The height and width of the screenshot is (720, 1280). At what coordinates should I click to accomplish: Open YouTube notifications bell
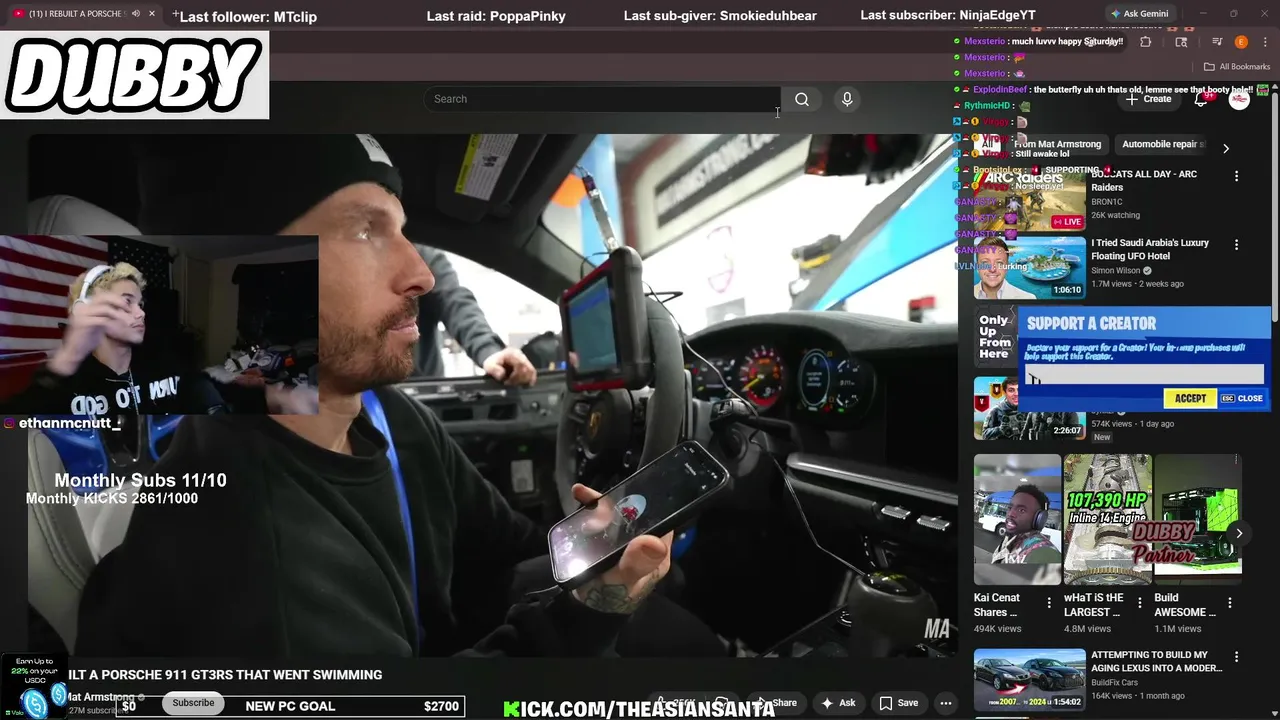[x=1201, y=99]
